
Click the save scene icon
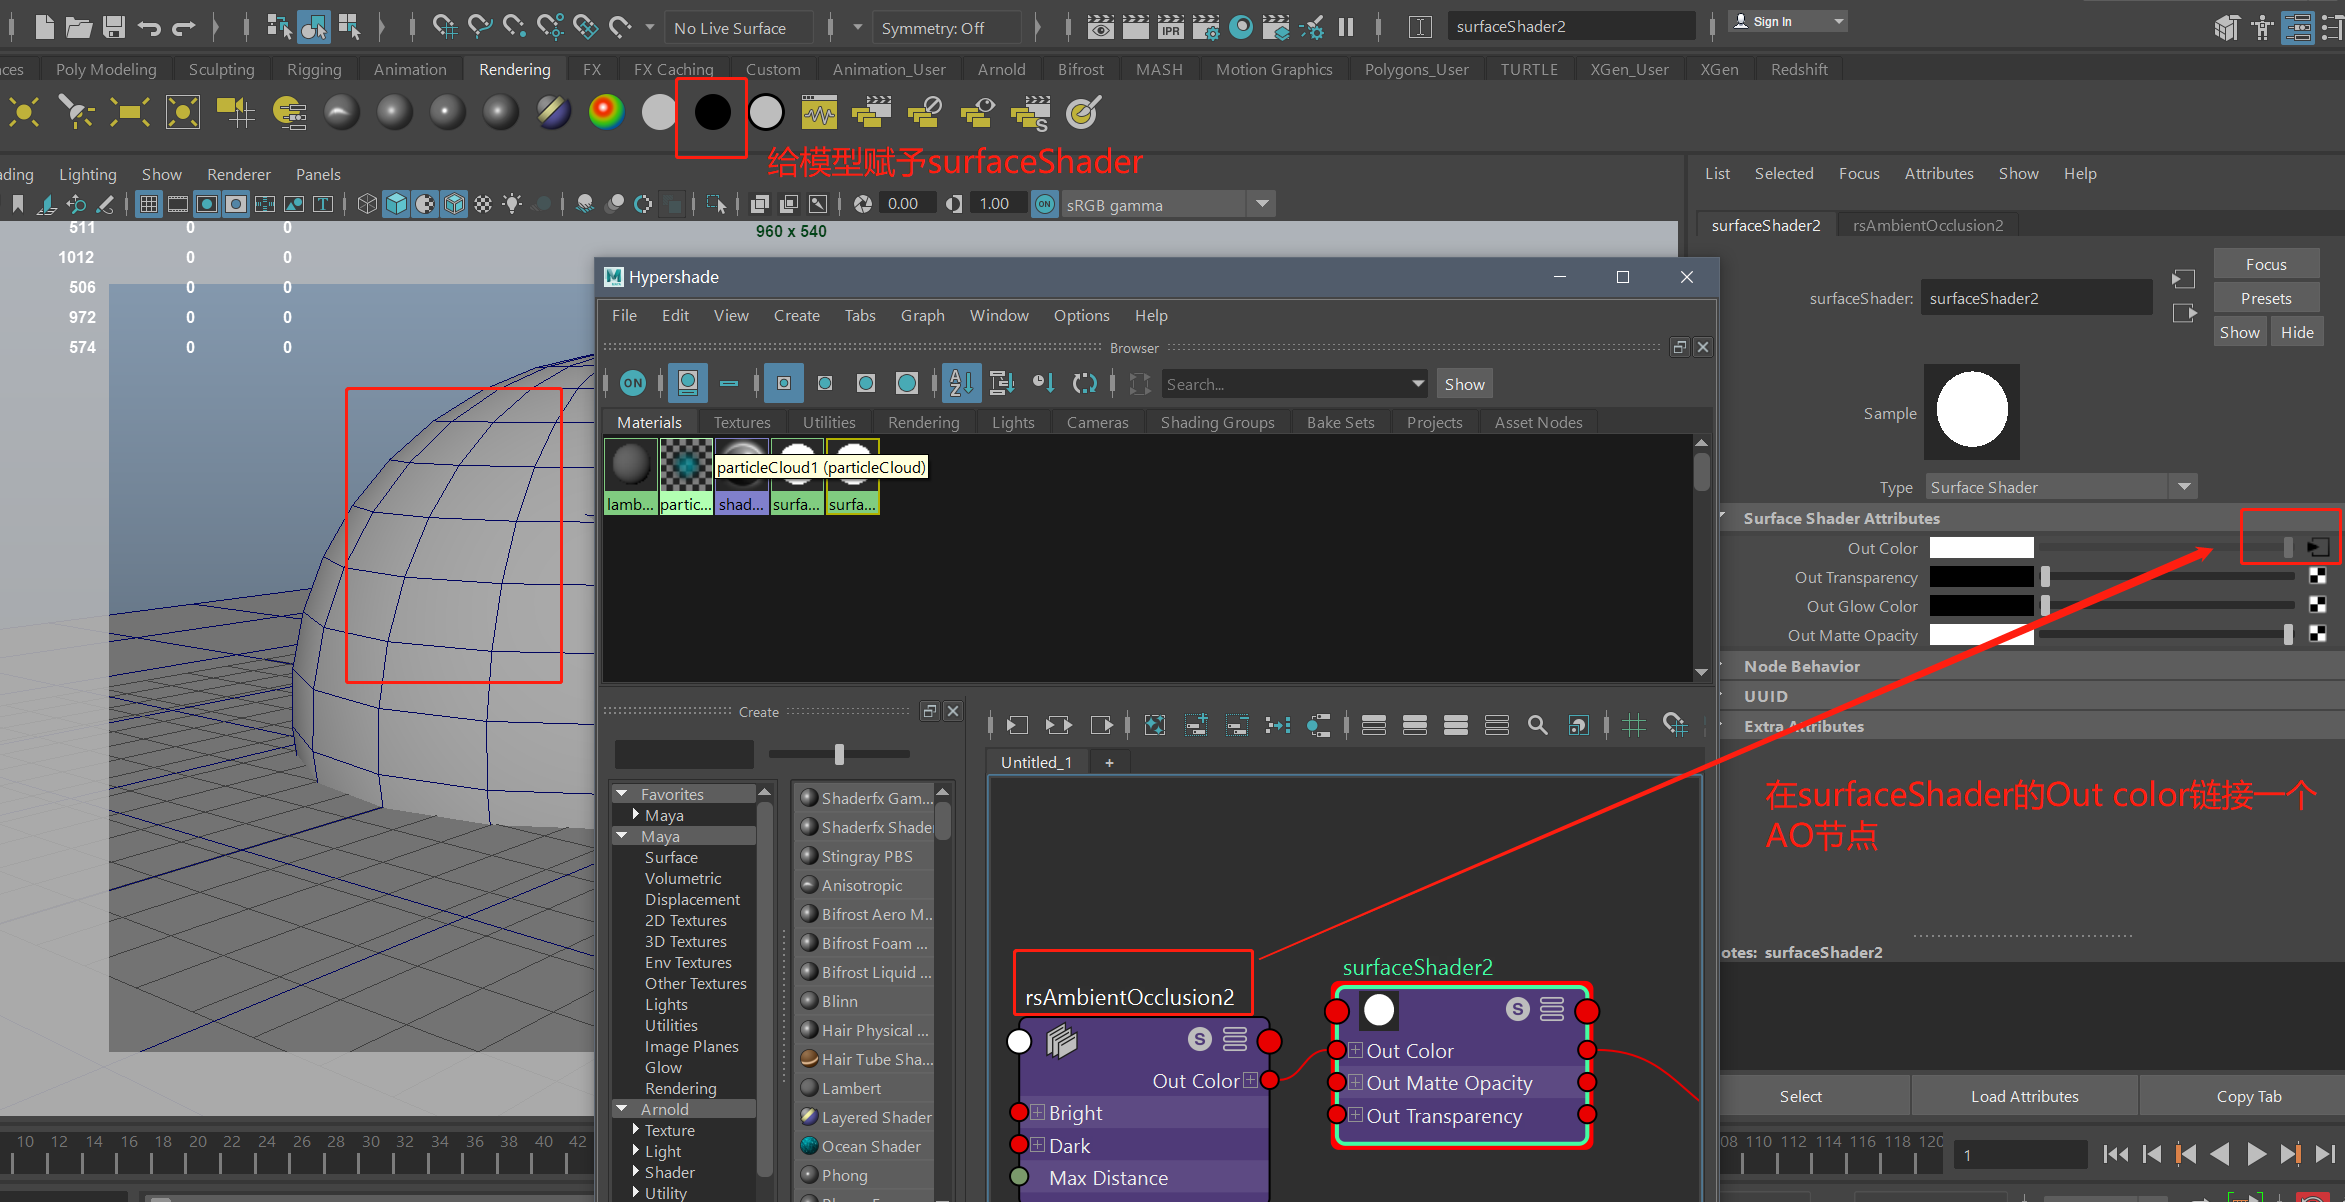coord(114,27)
